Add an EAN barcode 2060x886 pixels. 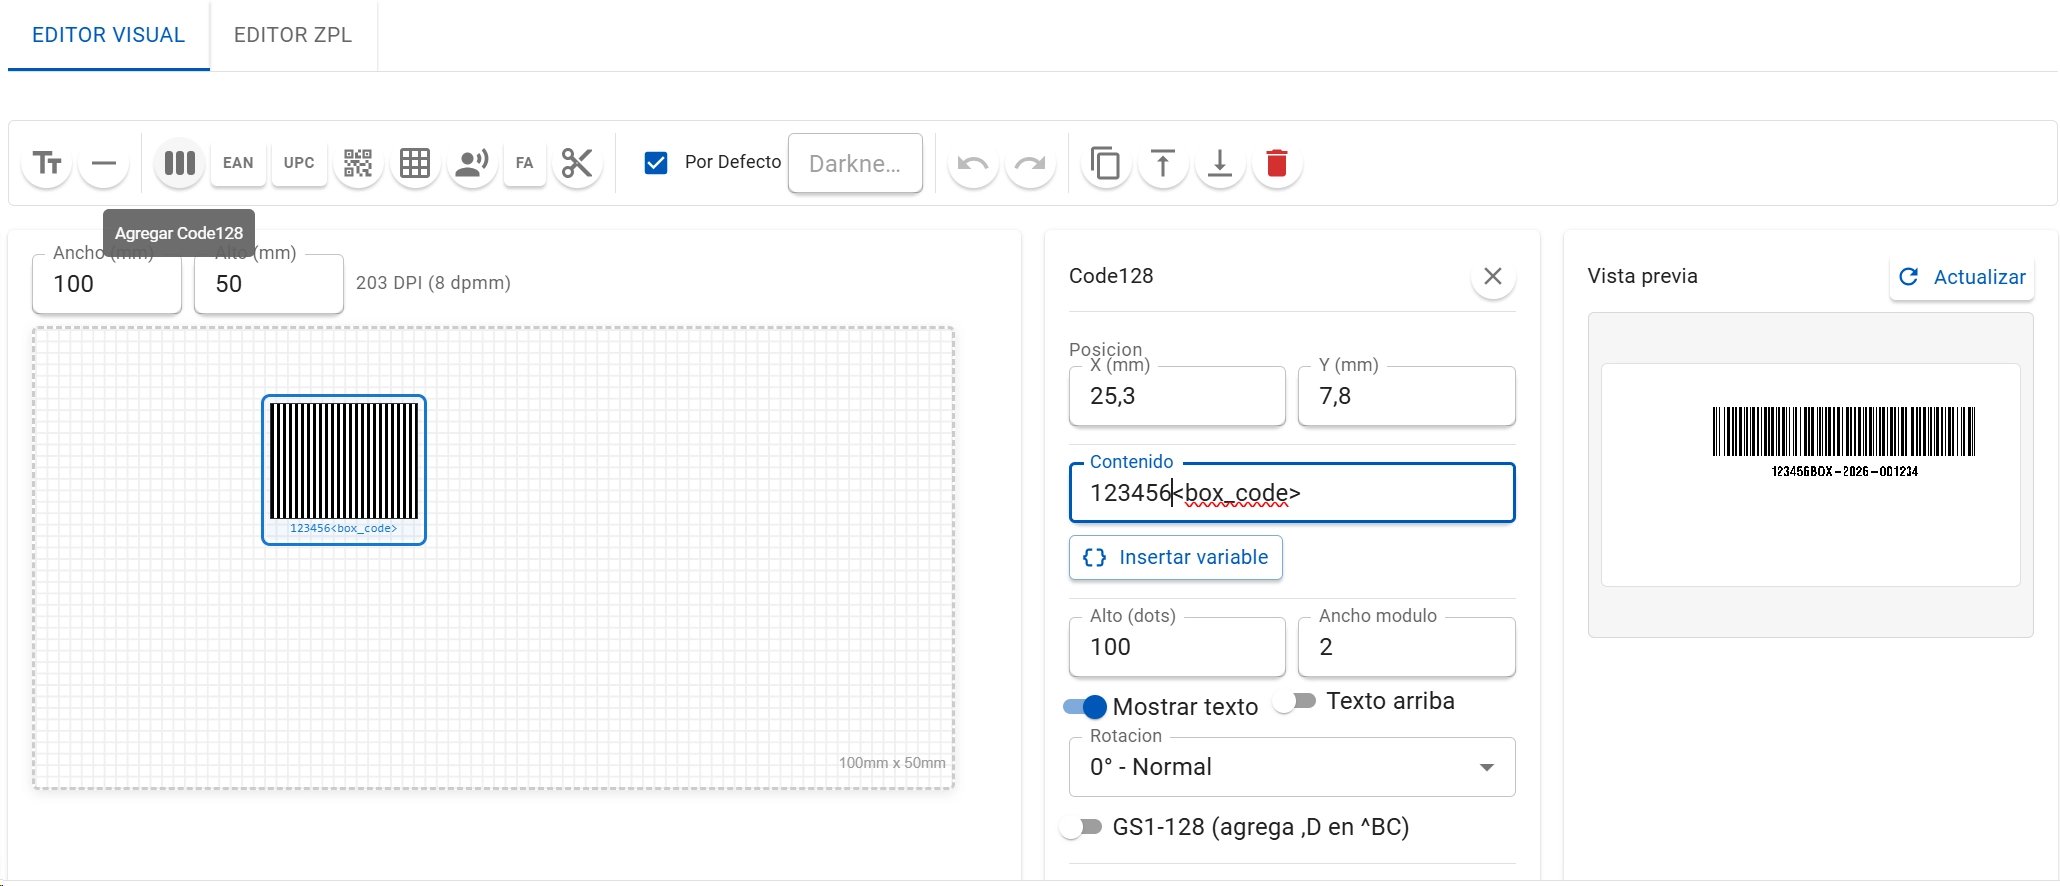click(238, 163)
